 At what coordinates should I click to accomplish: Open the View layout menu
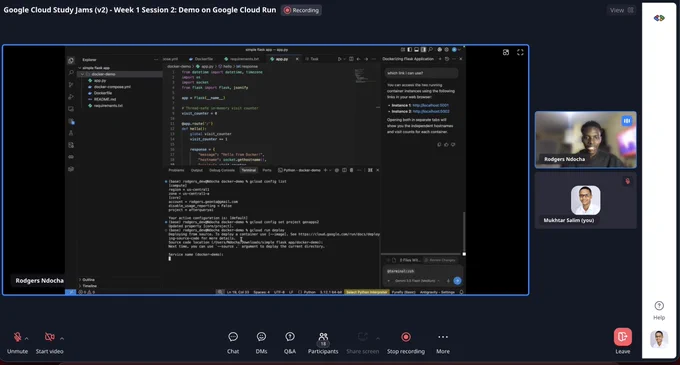coord(621,10)
